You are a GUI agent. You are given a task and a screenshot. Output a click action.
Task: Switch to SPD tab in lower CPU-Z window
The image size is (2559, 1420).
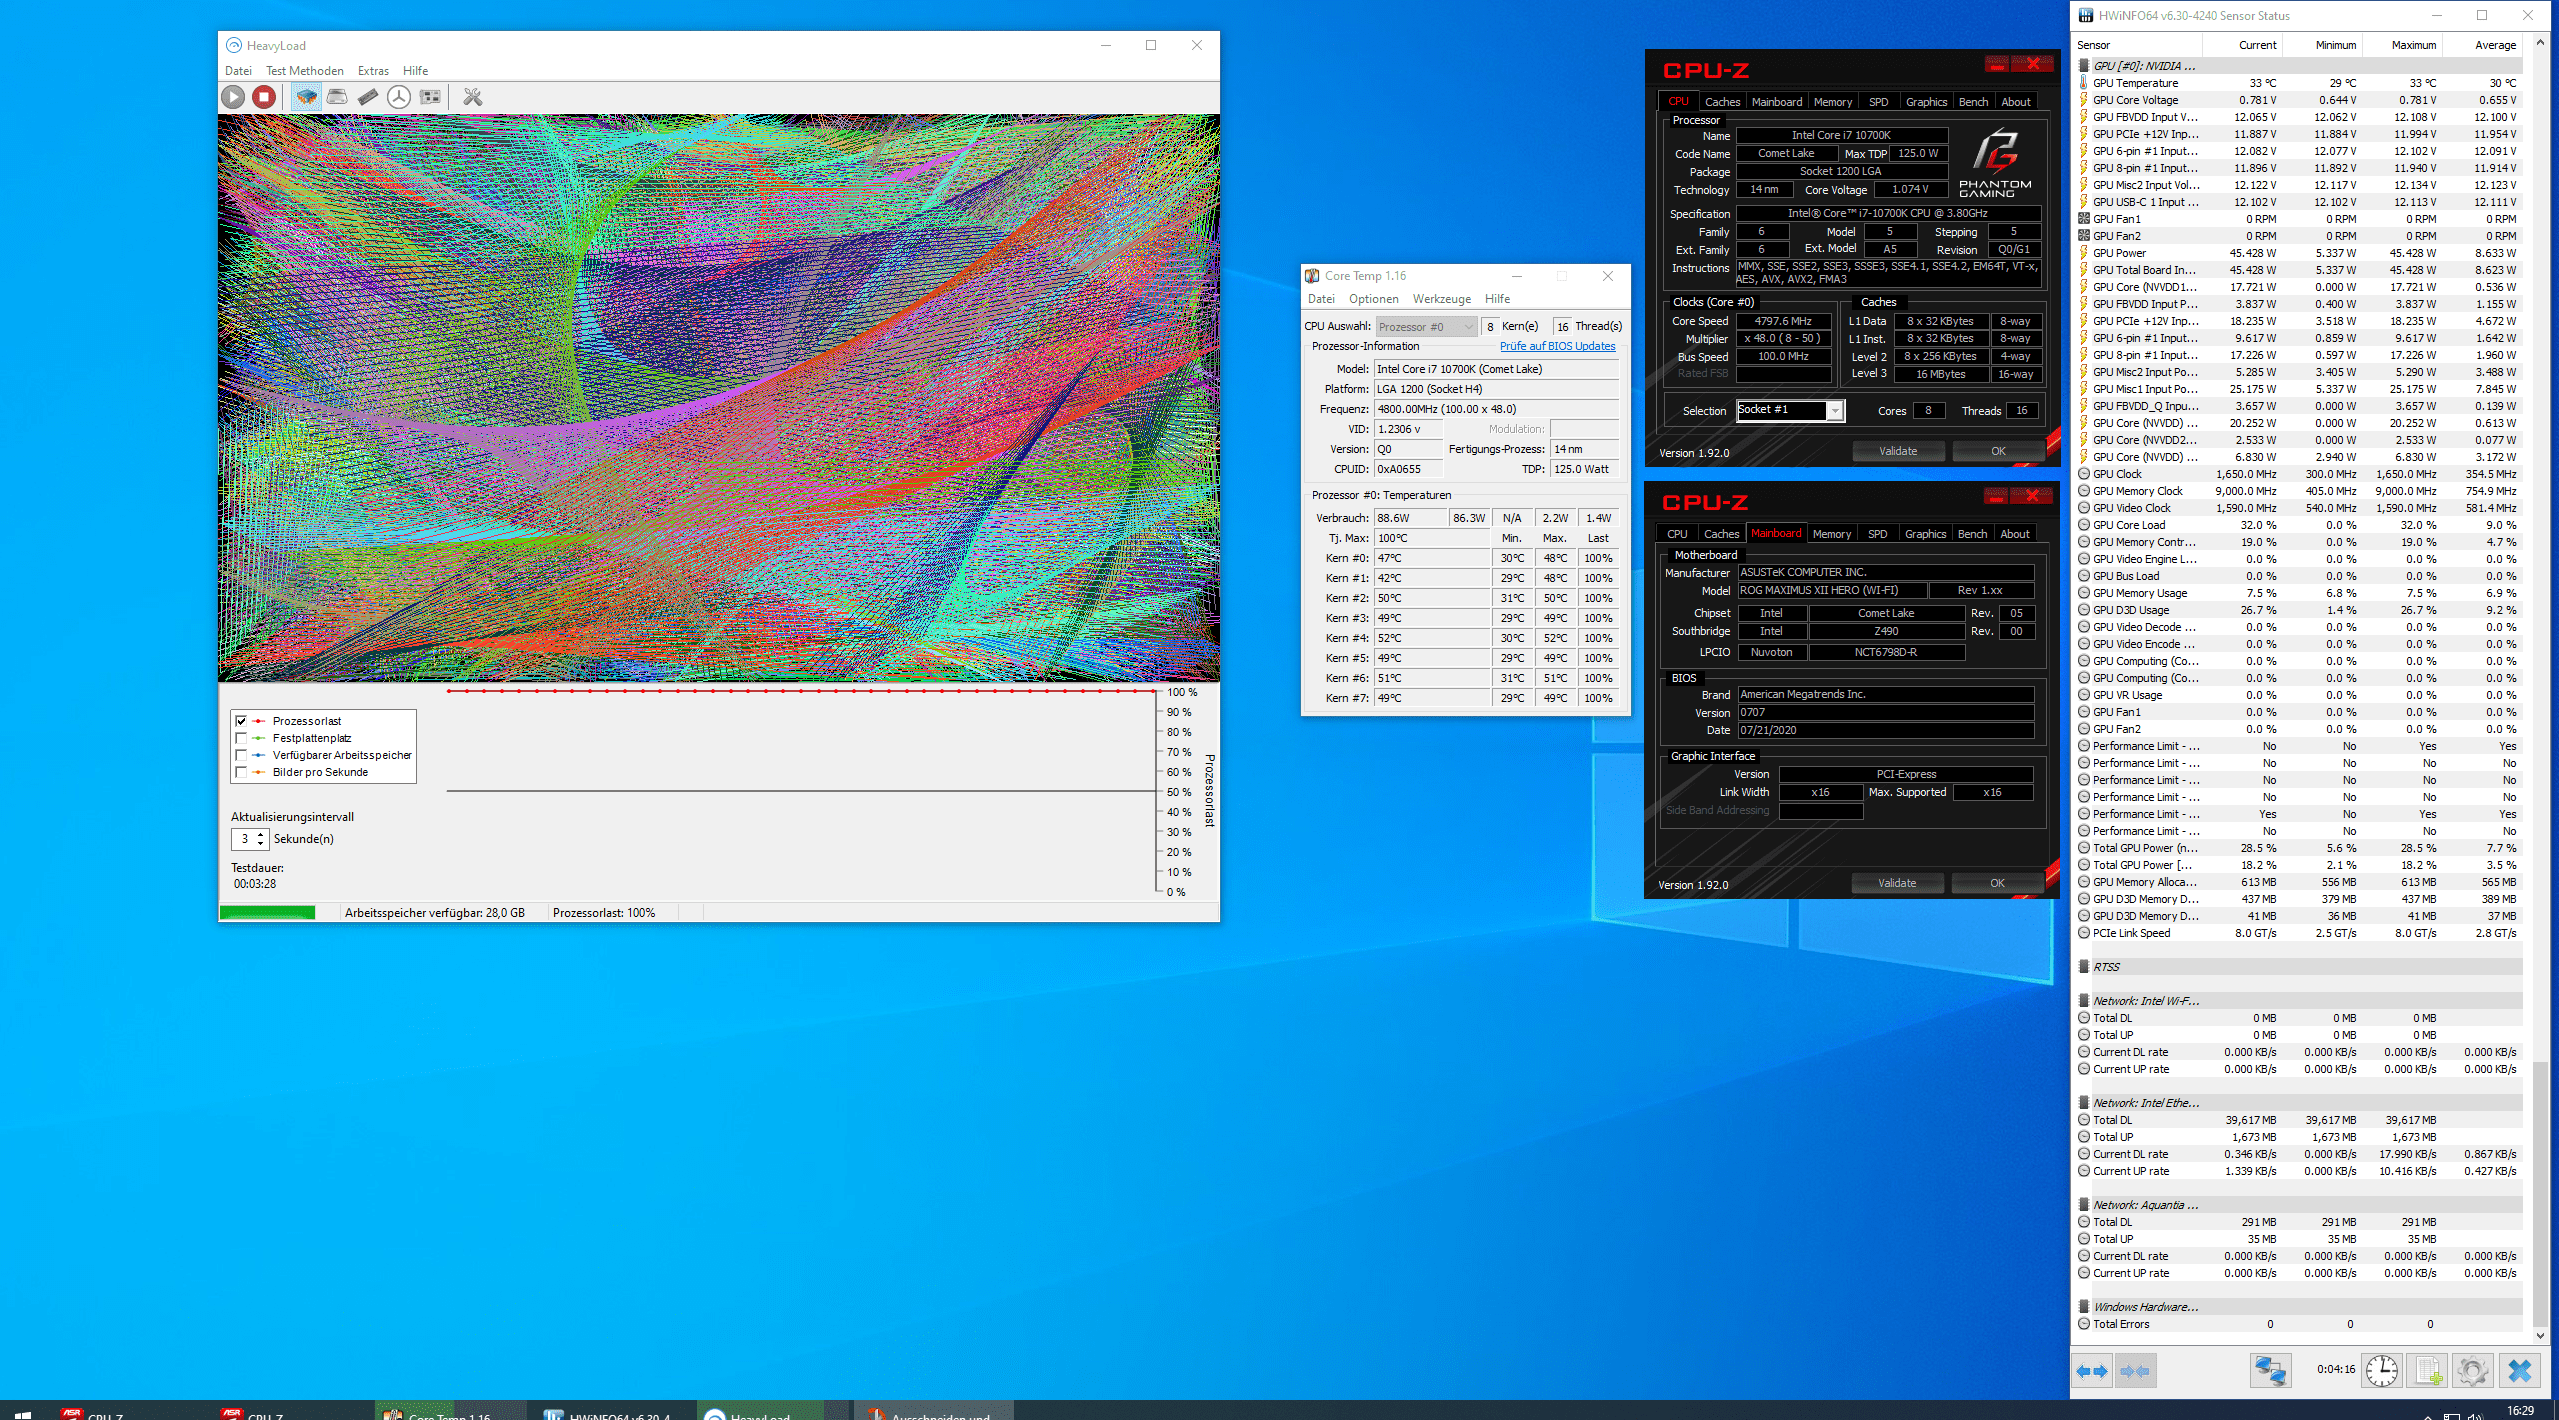point(1877,534)
